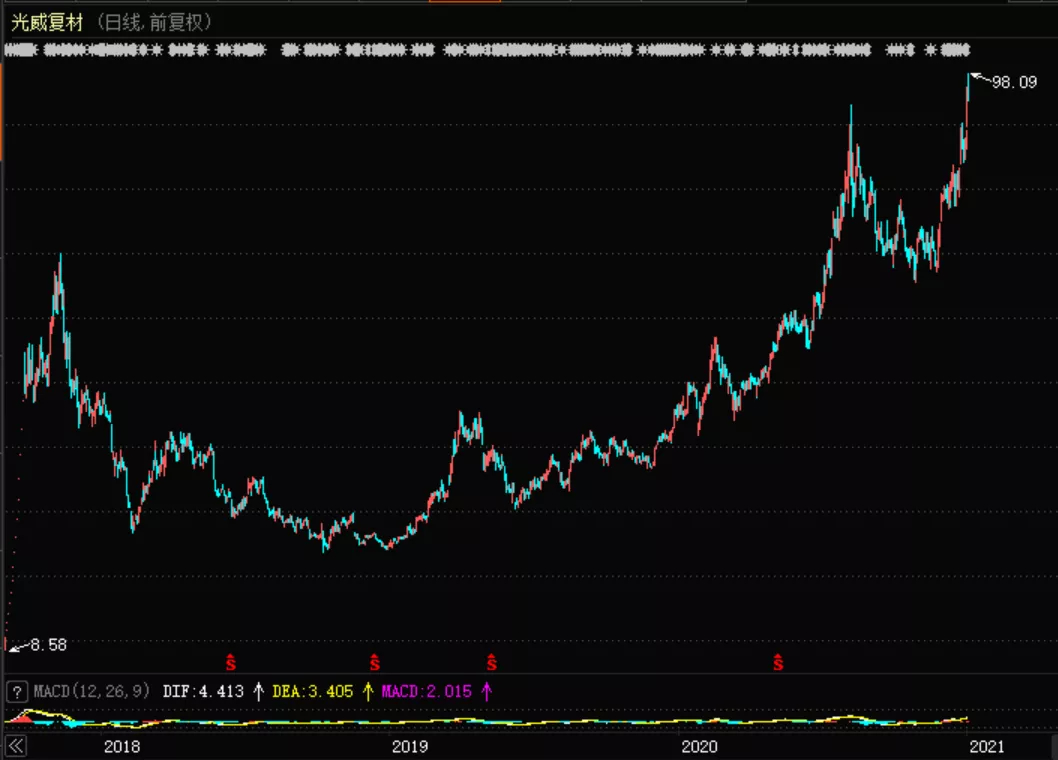The height and width of the screenshot is (760, 1058).
Task: Click the 98.09 high price label
Action: (1013, 83)
